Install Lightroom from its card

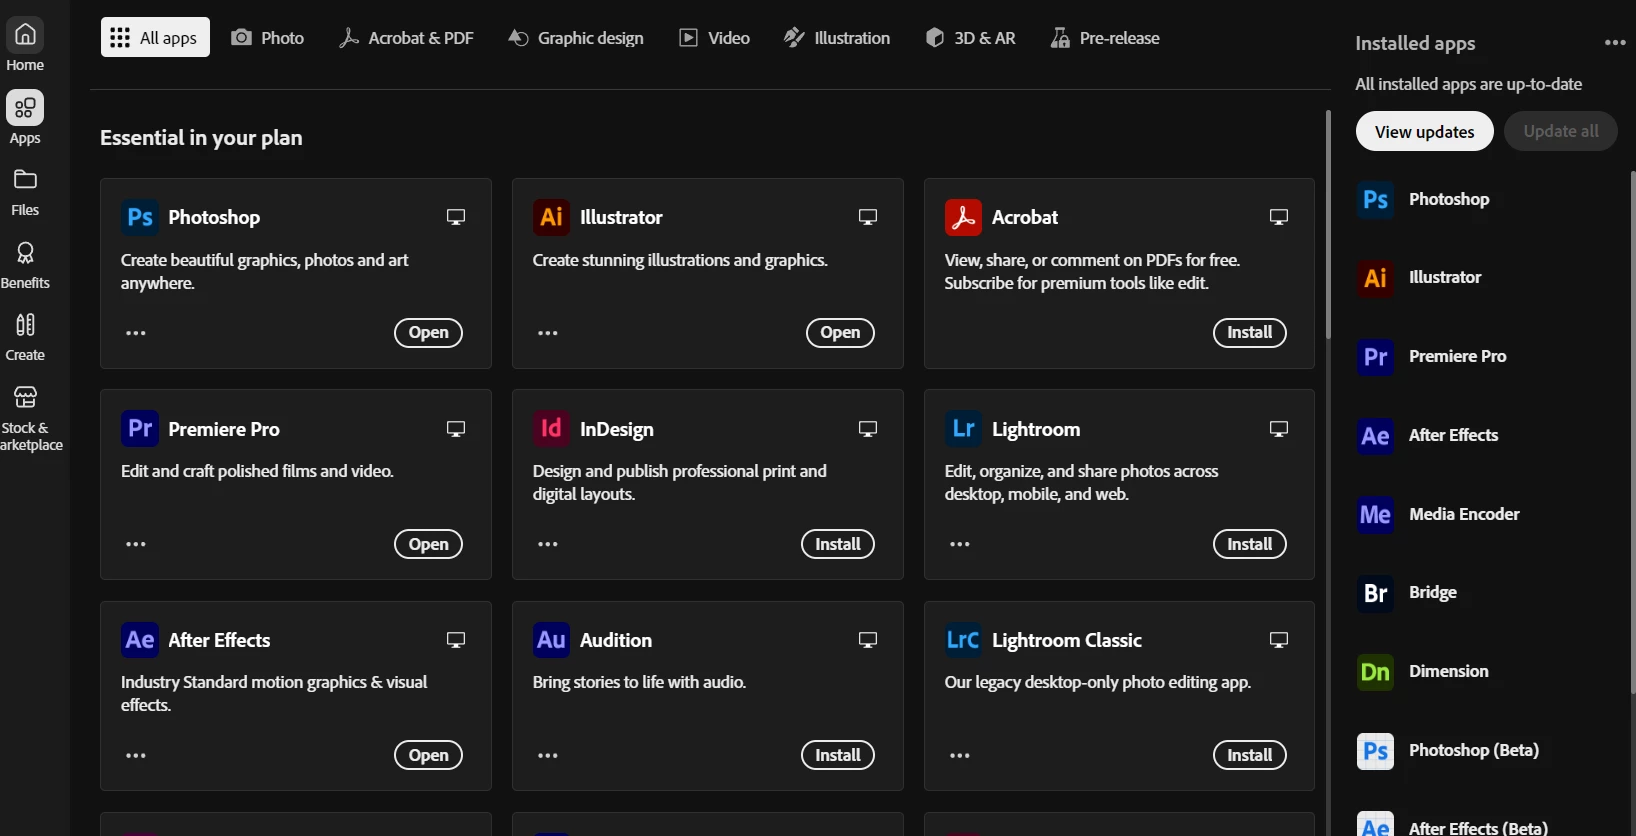click(x=1250, y=544)
